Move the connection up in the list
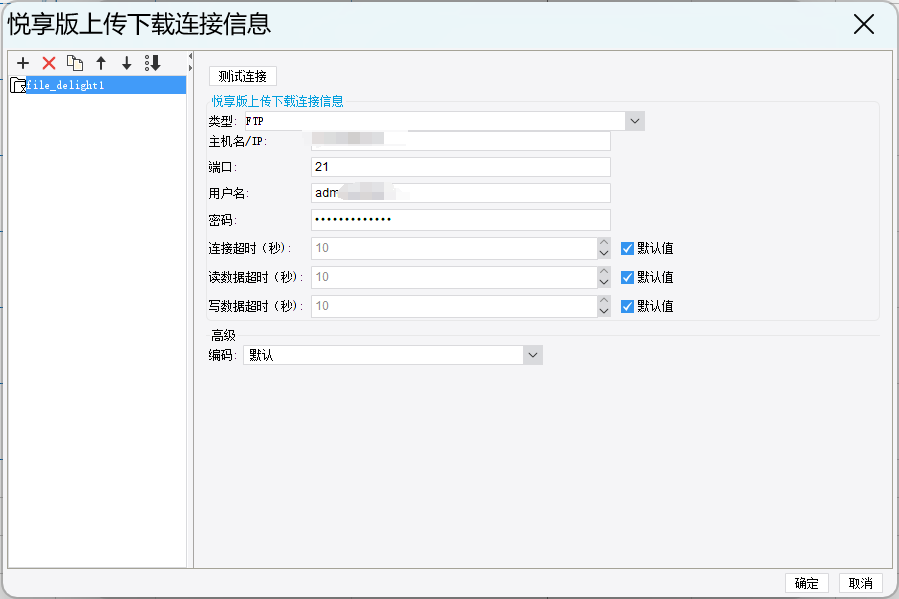Image resolution: width=899 pixels, height=599 pixels. [101, 62]
